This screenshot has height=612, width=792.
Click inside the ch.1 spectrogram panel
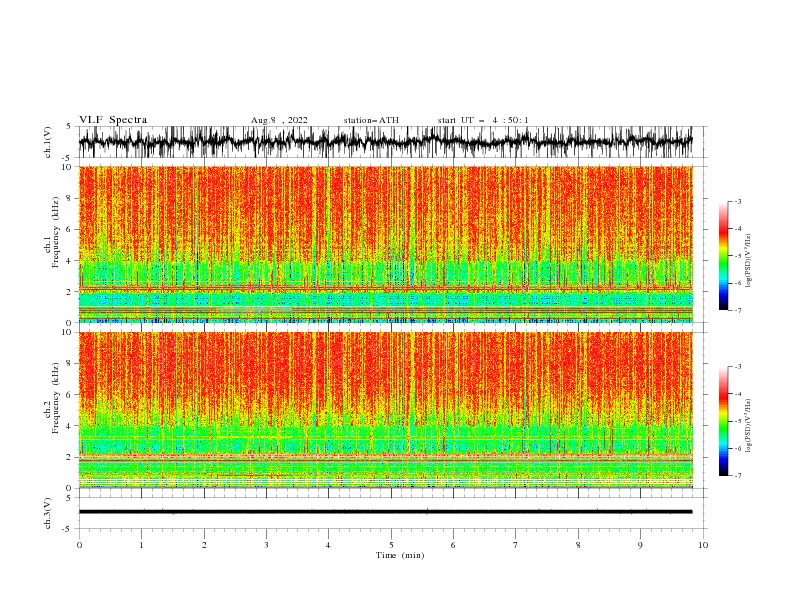tap(385, 244)
